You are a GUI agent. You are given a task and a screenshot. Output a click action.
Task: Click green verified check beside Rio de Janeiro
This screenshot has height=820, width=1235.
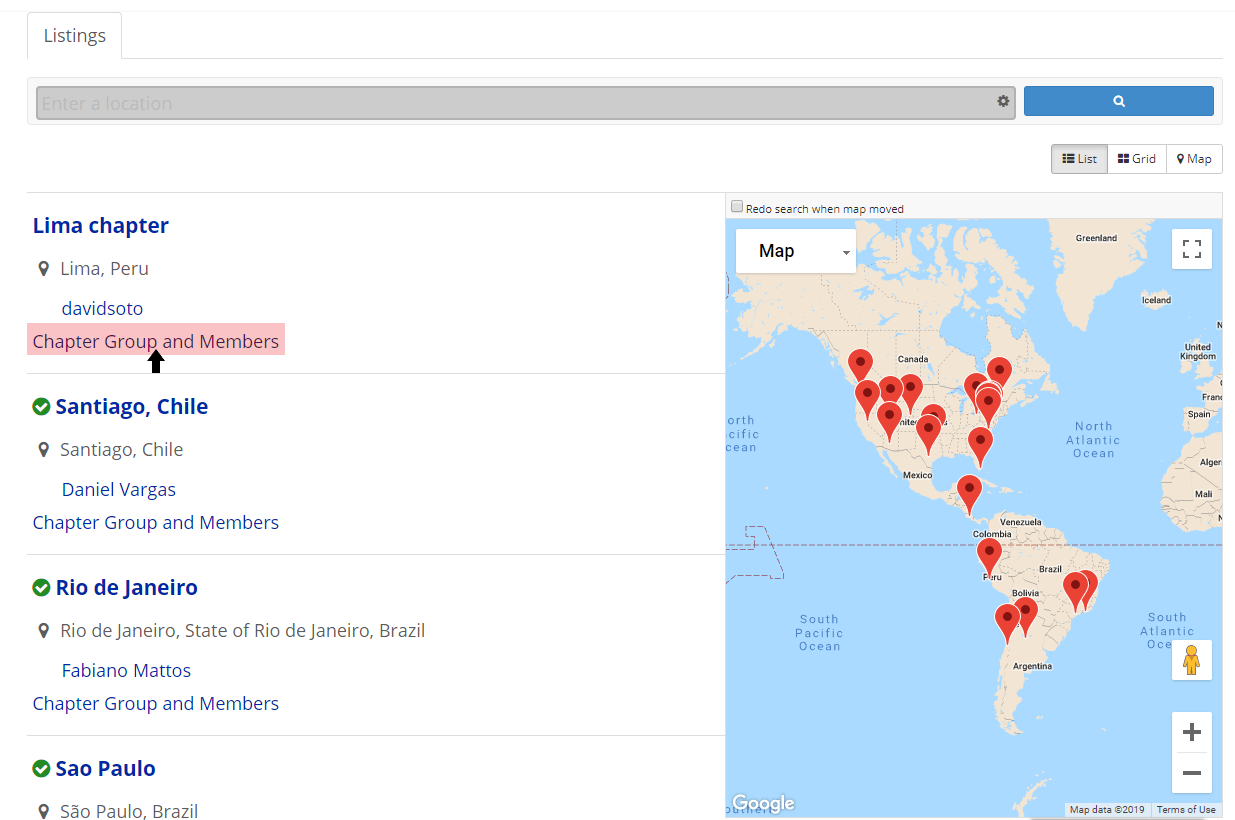[41, 588]
